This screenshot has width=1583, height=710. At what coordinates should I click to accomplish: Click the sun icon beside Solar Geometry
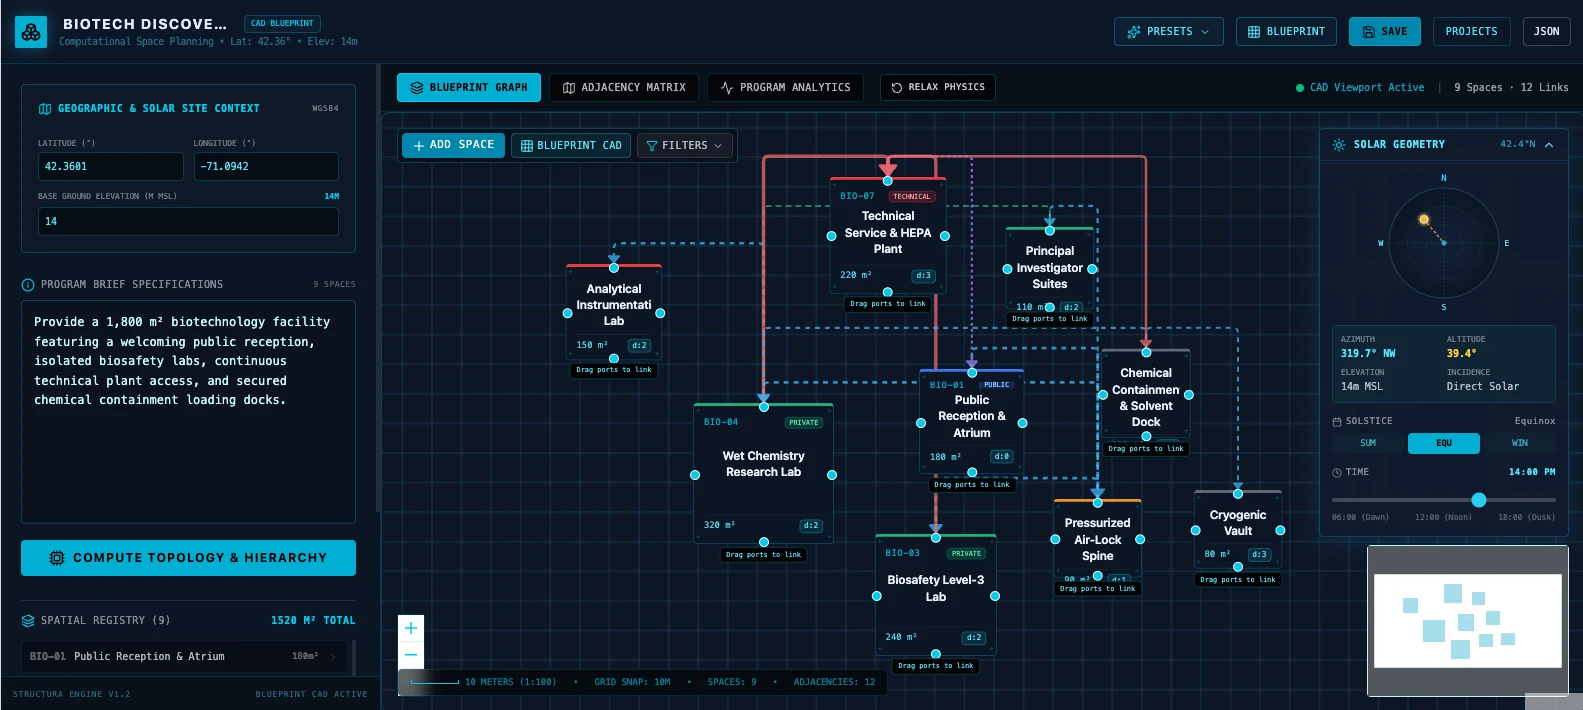[1339, 145]
